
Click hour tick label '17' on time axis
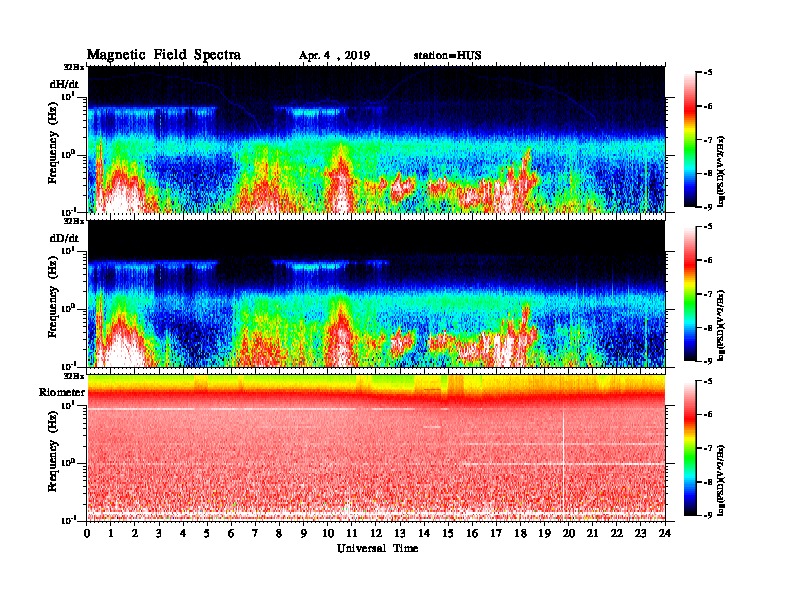(497, 534)
